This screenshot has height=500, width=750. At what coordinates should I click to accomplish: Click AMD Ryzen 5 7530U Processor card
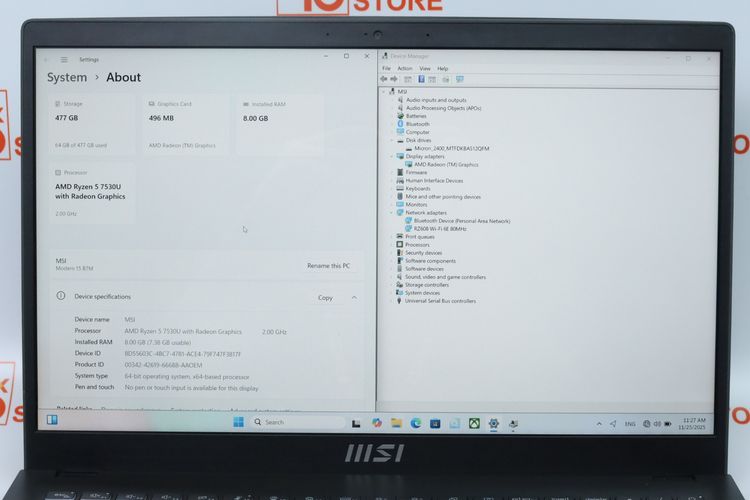tap(92, 193)
